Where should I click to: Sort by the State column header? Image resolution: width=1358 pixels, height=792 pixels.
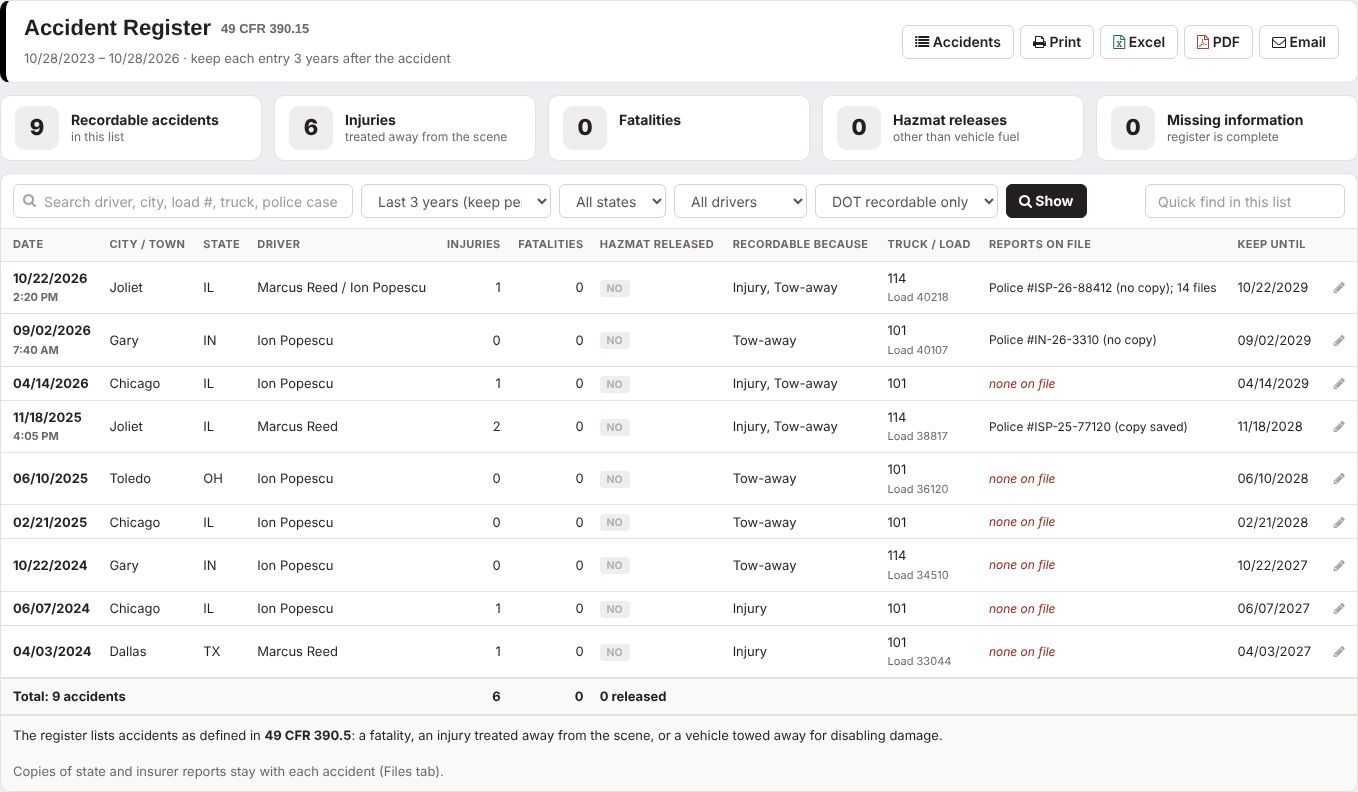(x=221, y=244)
